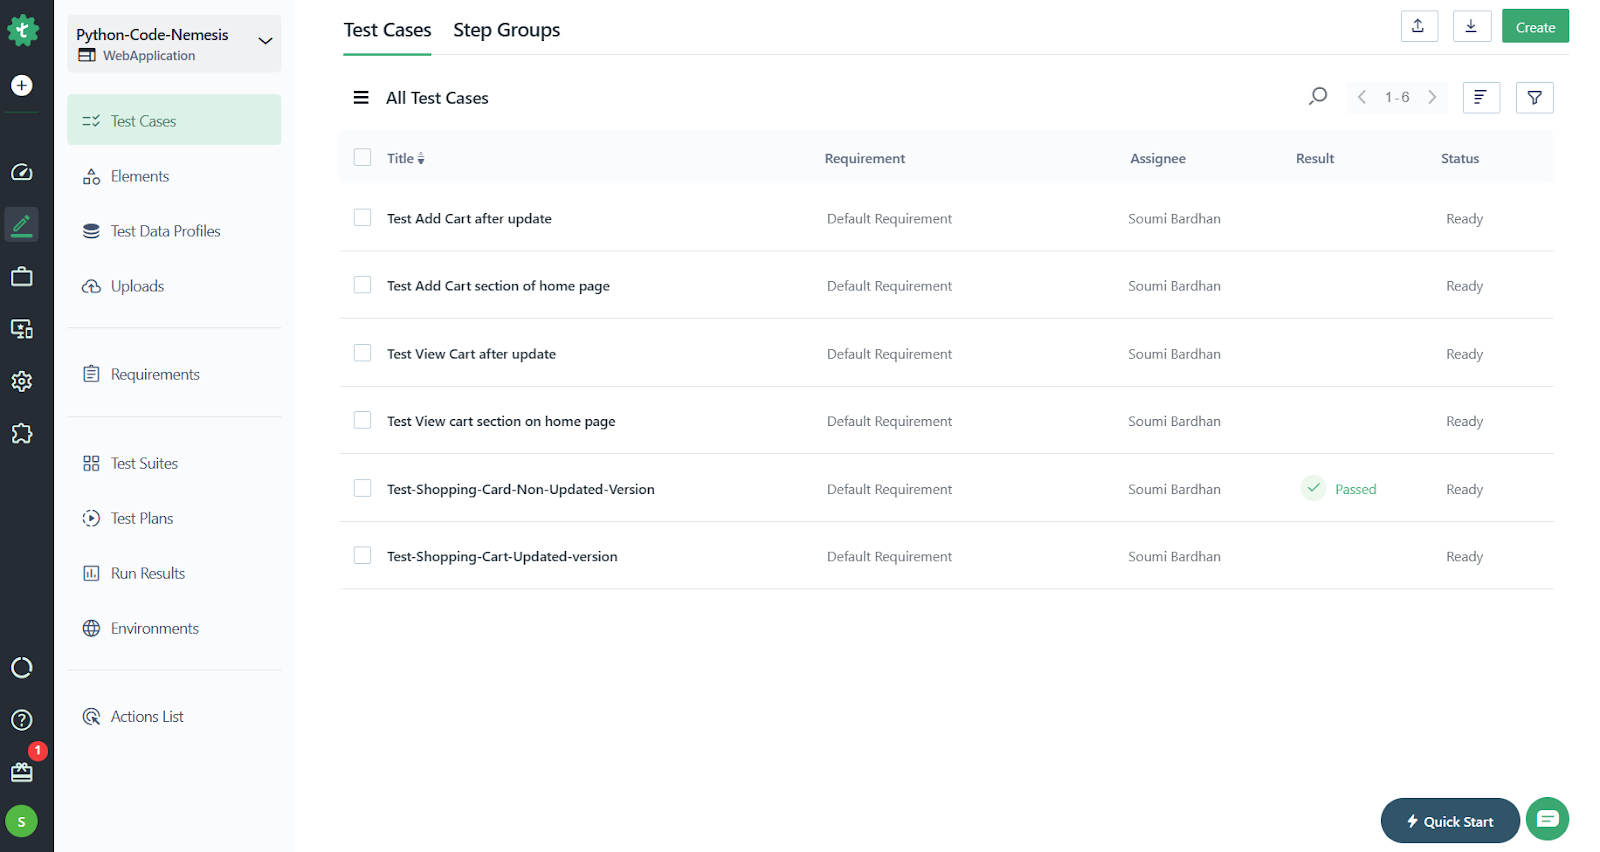1600x852 pixels.
Task: Click the plus add-new icon in left rail
Action: click(22, 86)
